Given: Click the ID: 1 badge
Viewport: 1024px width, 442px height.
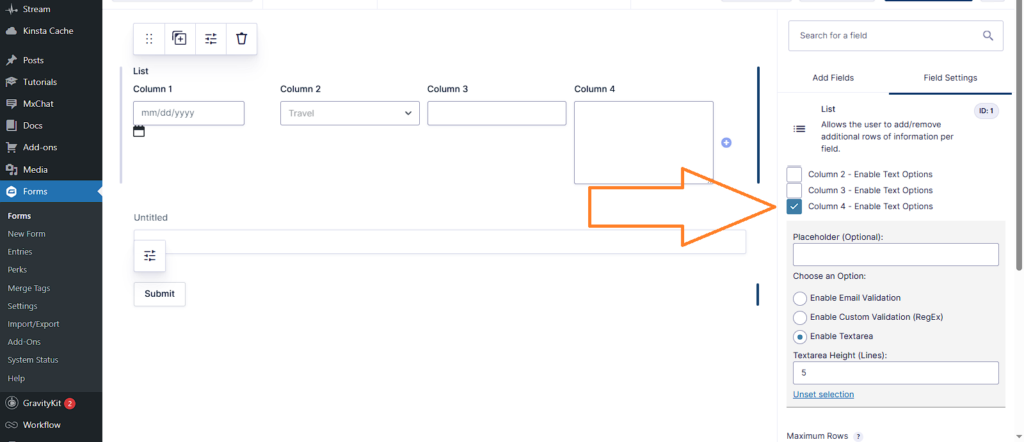Looking at the screenshot, I should (x=986, y=111).
